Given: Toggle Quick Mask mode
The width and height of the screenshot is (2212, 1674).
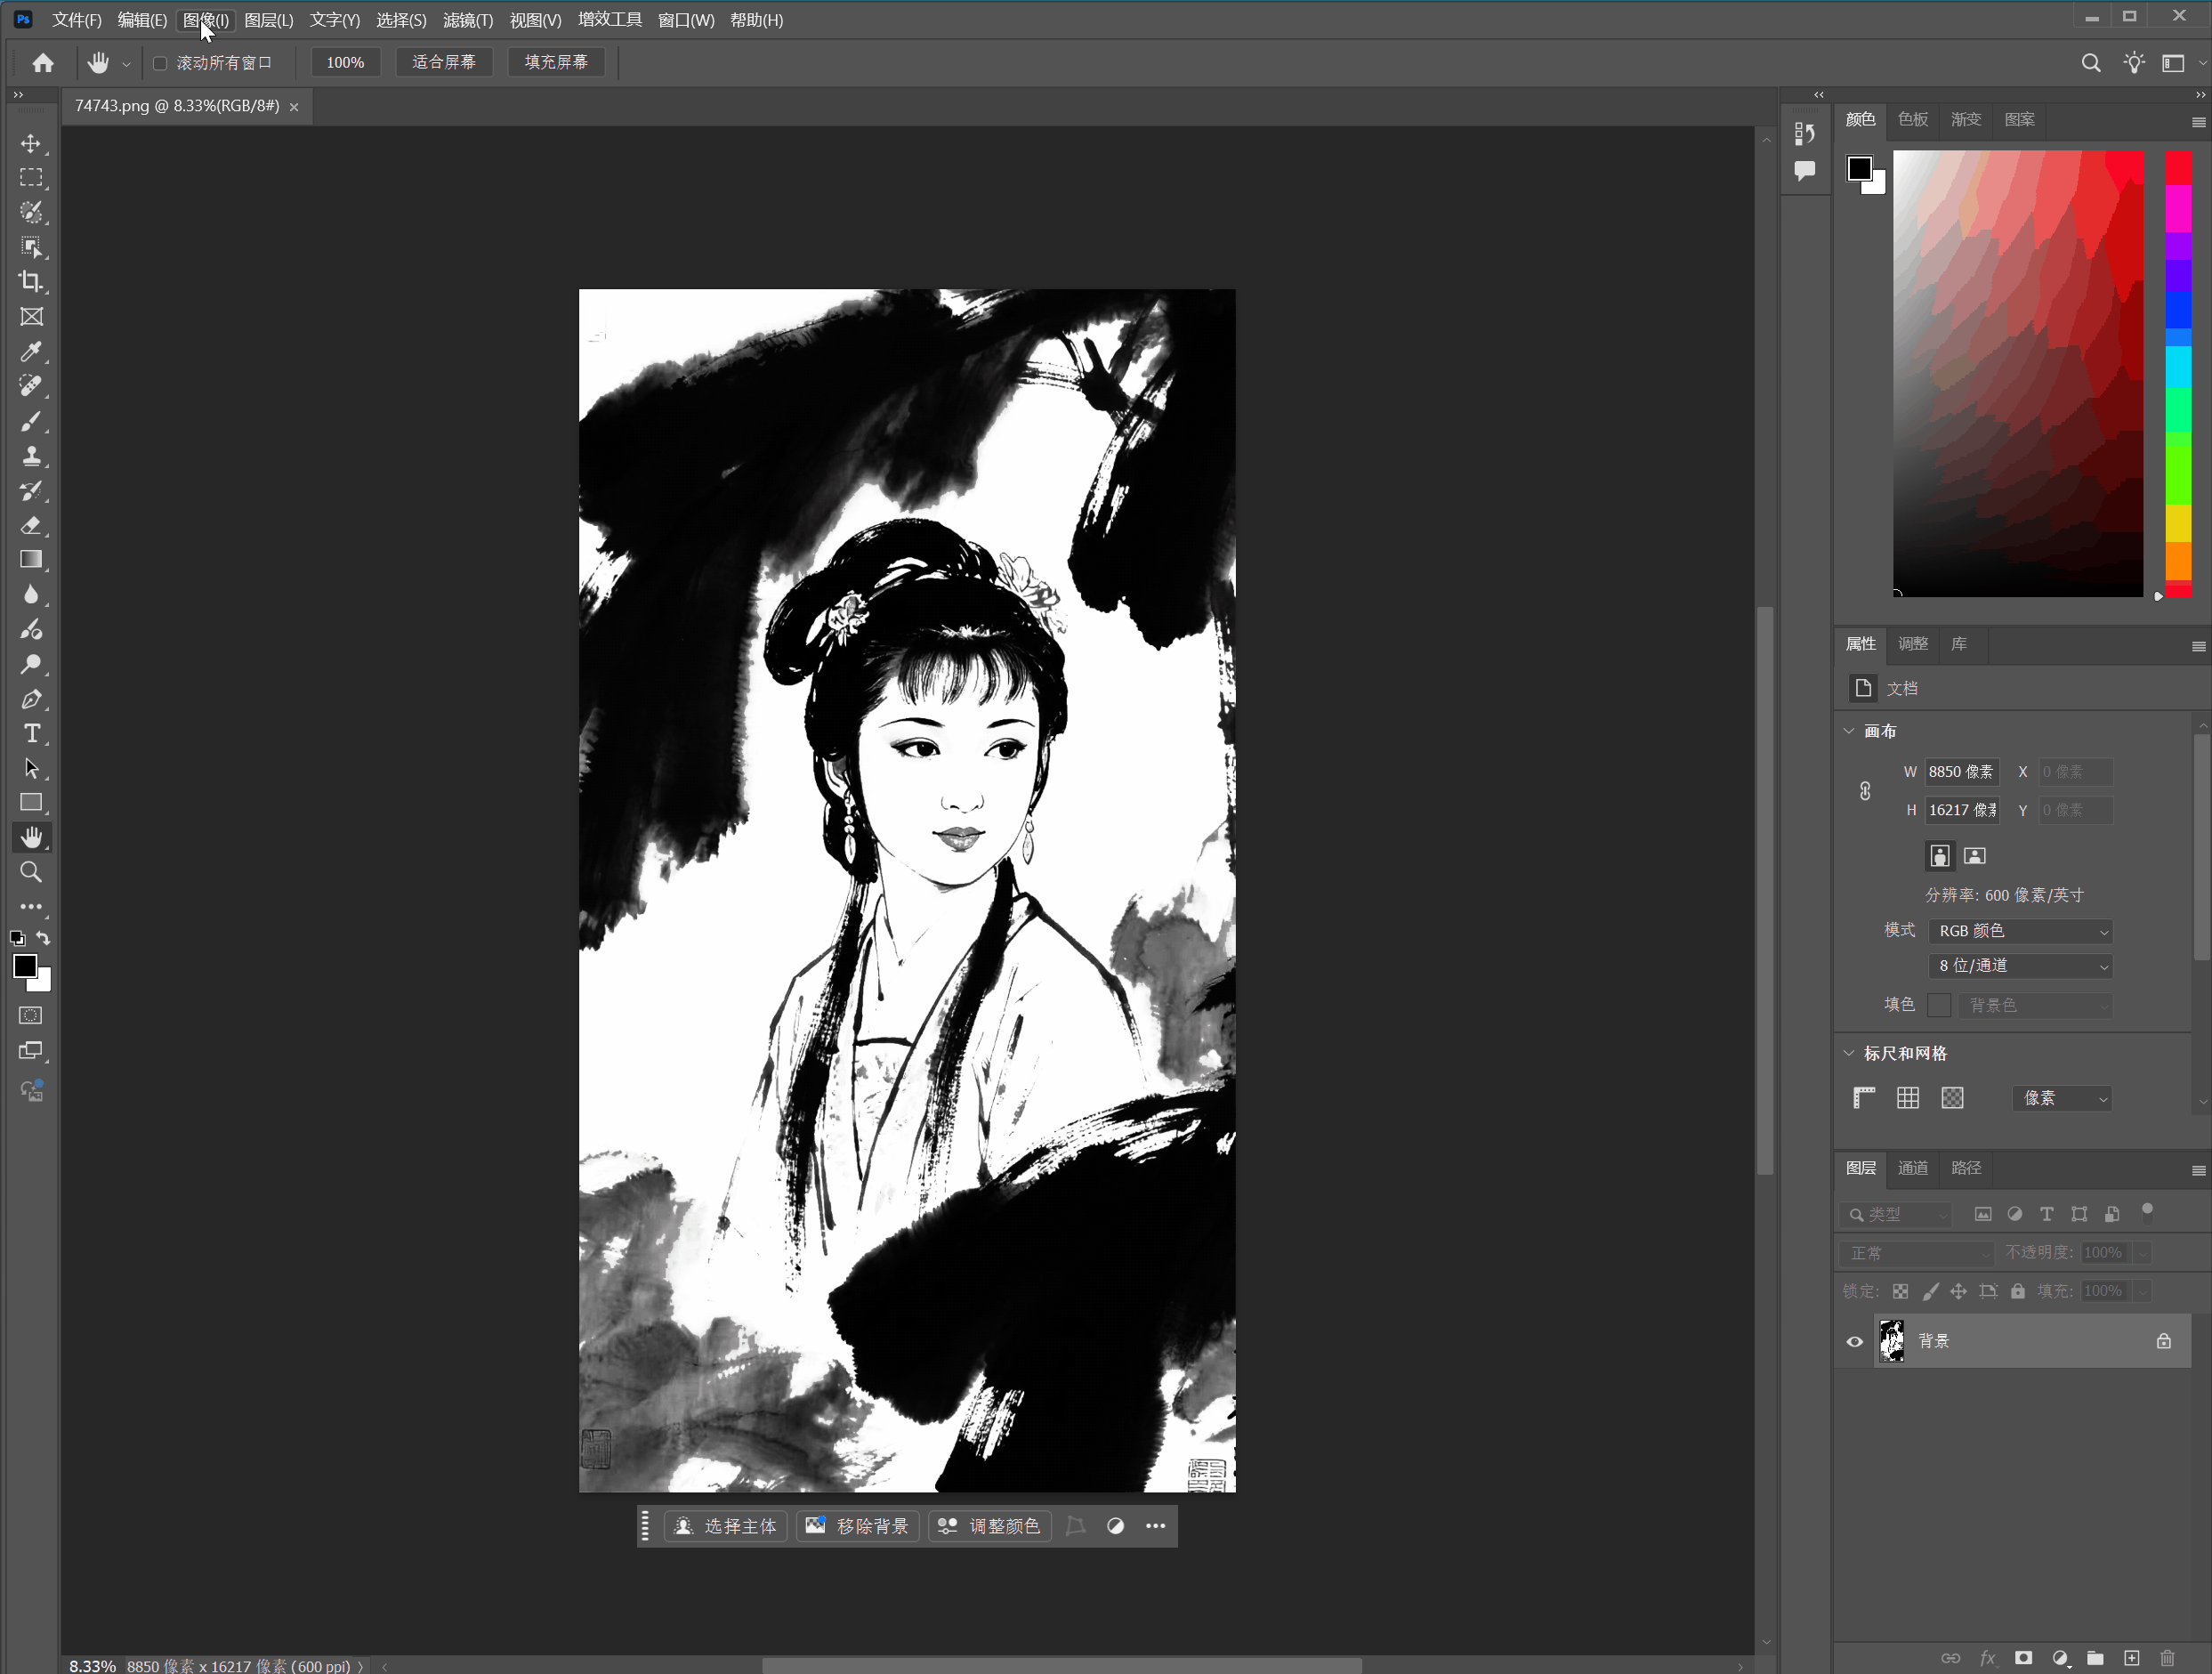Looking at the screenshot, I should [x=31, y=1016].
